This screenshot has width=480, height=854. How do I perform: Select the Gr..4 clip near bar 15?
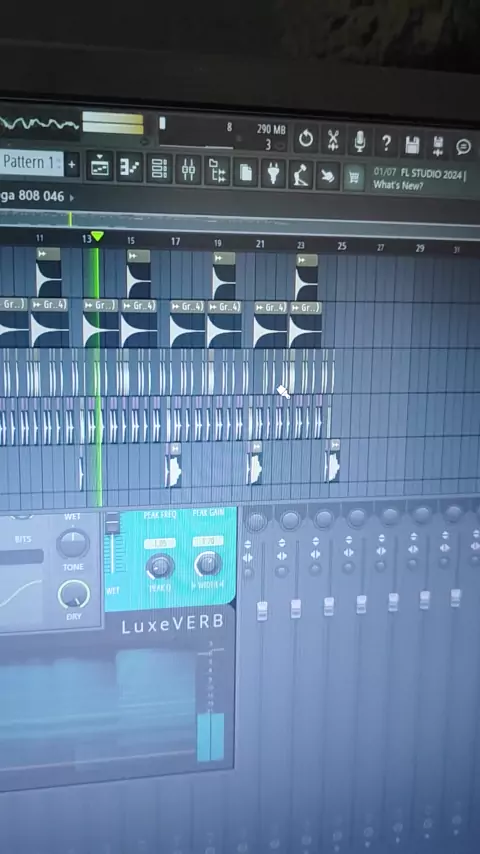point(139,306)
